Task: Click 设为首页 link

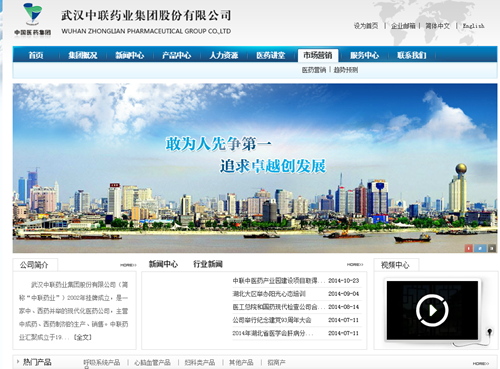Action: click(366, 26)
